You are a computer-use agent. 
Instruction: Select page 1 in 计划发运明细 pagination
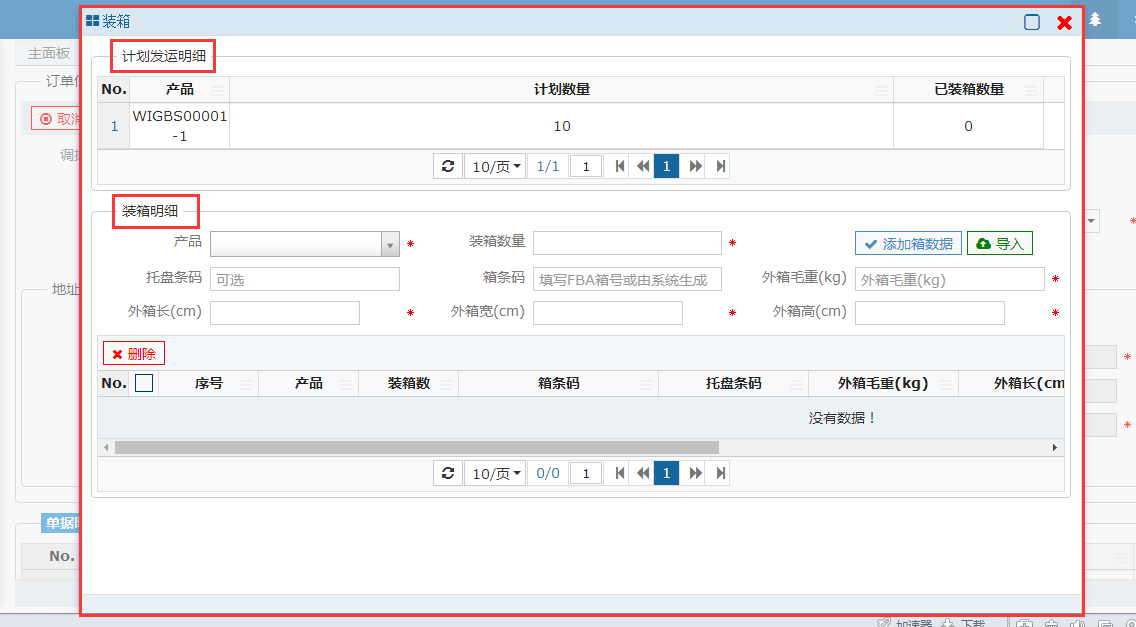[667, 167]
